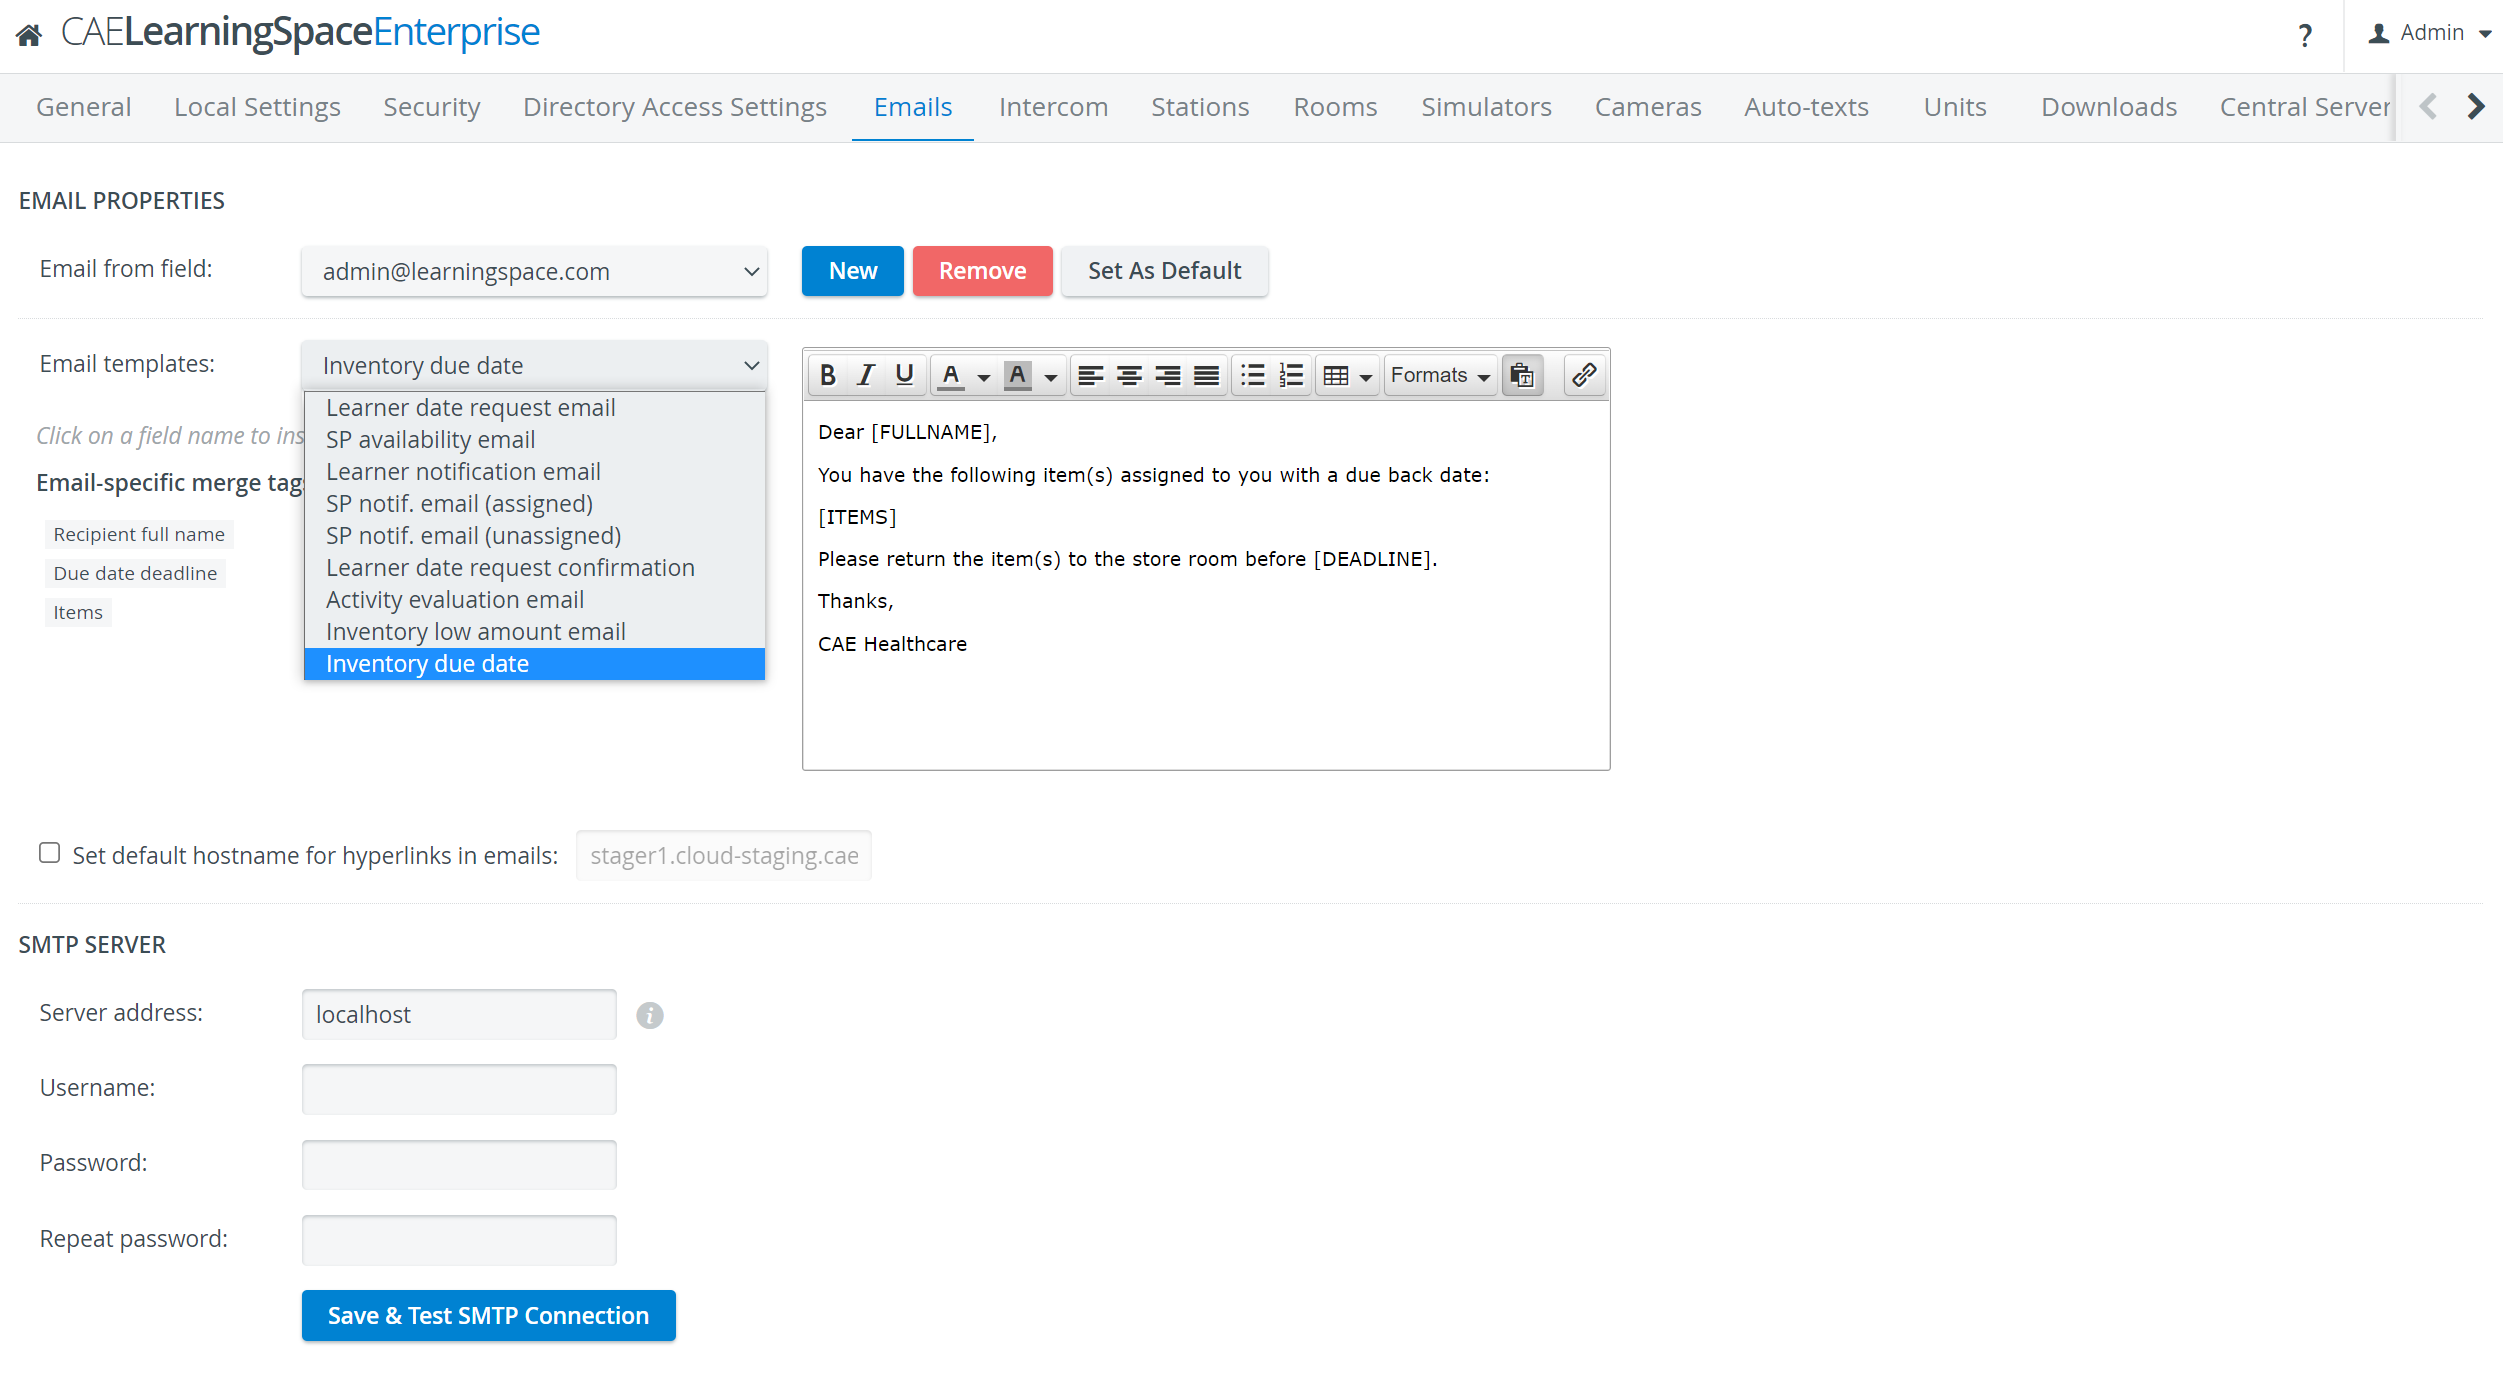Screen dimensions: 2503x1378
Task: Expand the Formats dropdown in toolbar
Action: click(x=1440, y=375)
